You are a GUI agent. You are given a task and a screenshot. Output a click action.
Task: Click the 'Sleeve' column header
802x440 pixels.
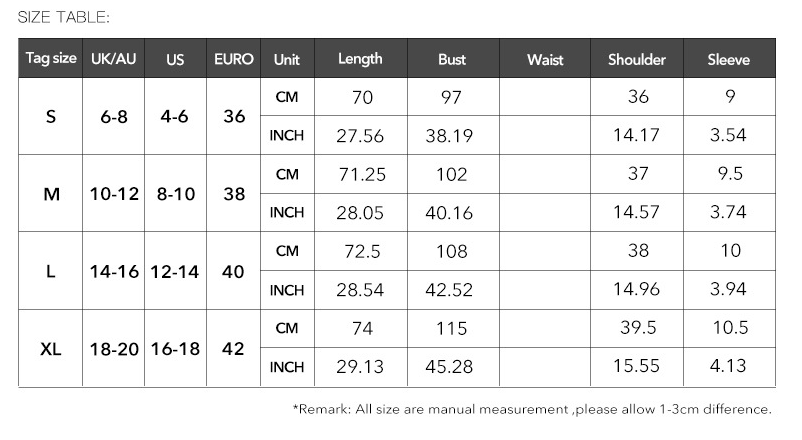coord(729,59)
